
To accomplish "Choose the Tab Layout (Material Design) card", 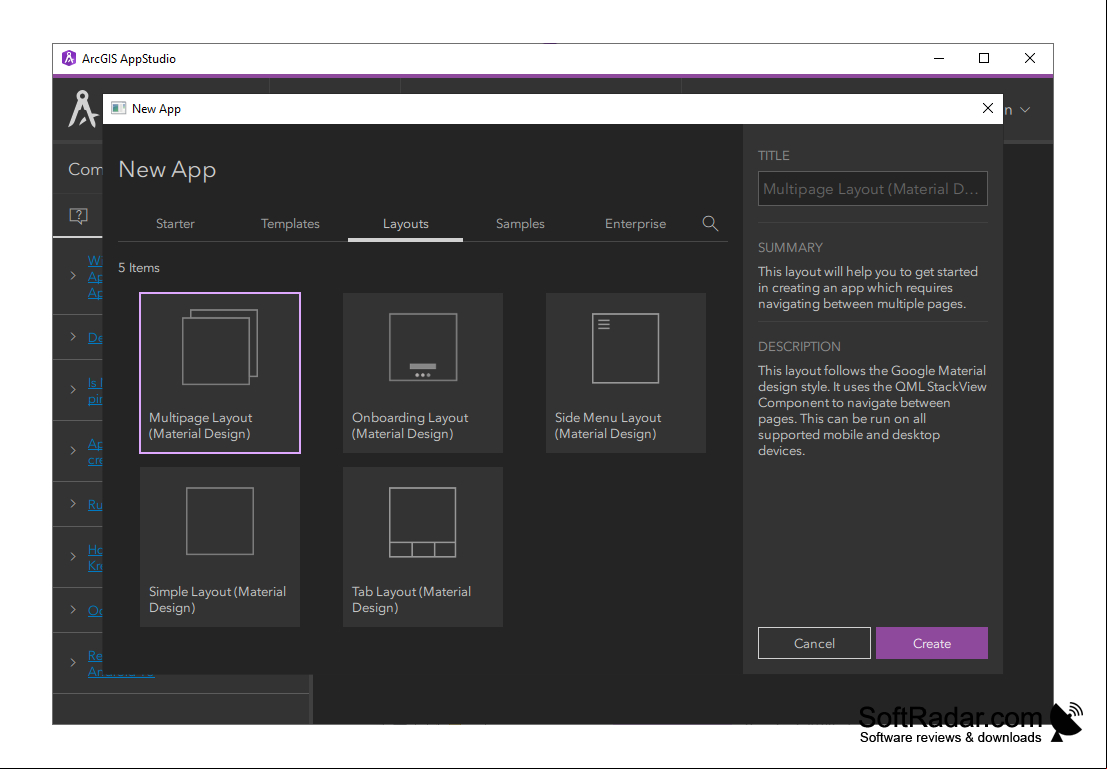I will pyautogui.click(x=423, y=547).
